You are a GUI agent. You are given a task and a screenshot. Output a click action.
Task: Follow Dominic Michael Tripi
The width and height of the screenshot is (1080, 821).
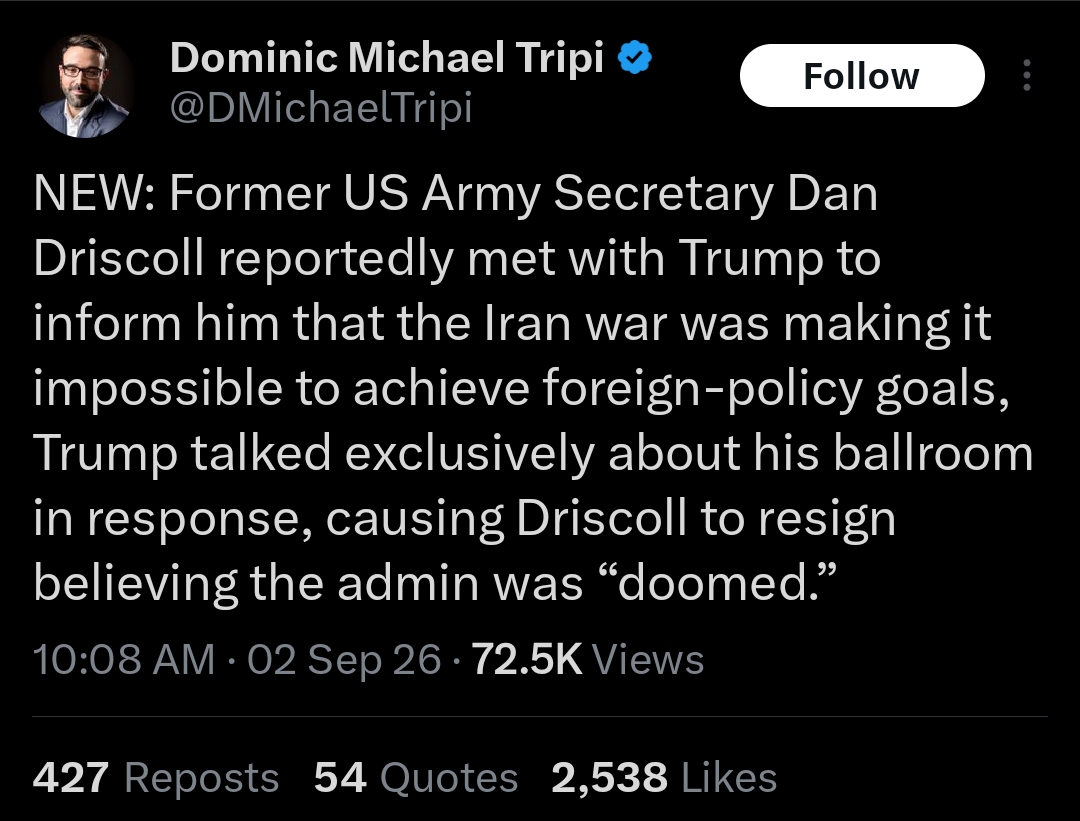tap(862, 76)
